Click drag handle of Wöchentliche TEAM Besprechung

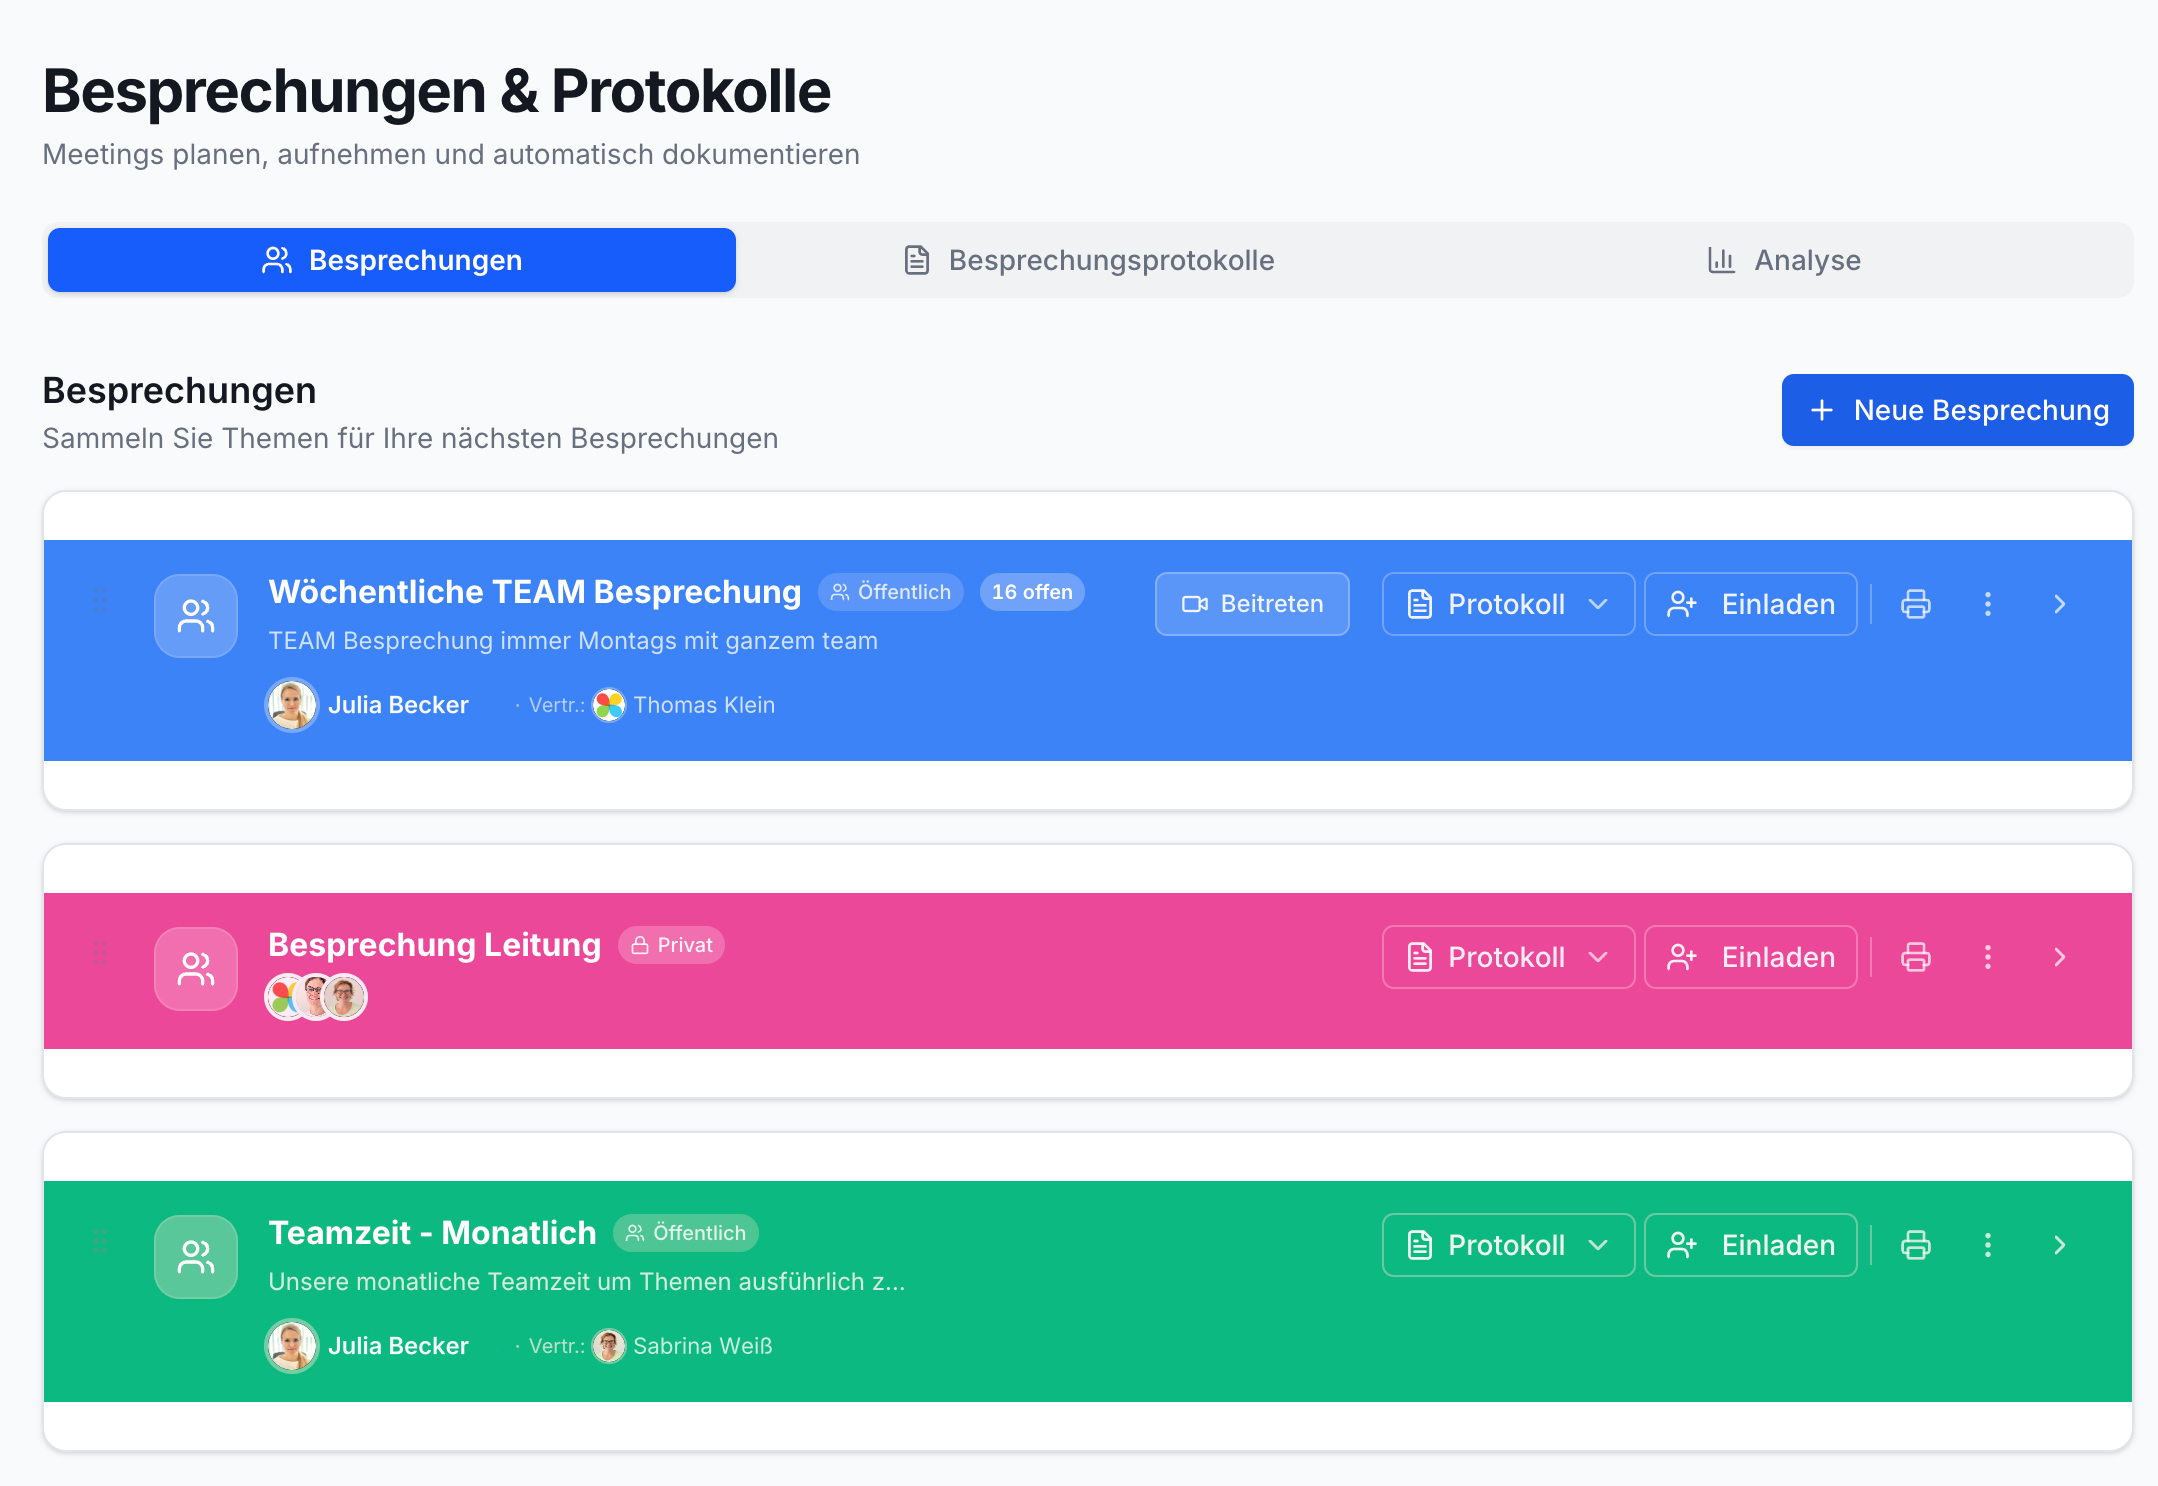click(100, 600)
